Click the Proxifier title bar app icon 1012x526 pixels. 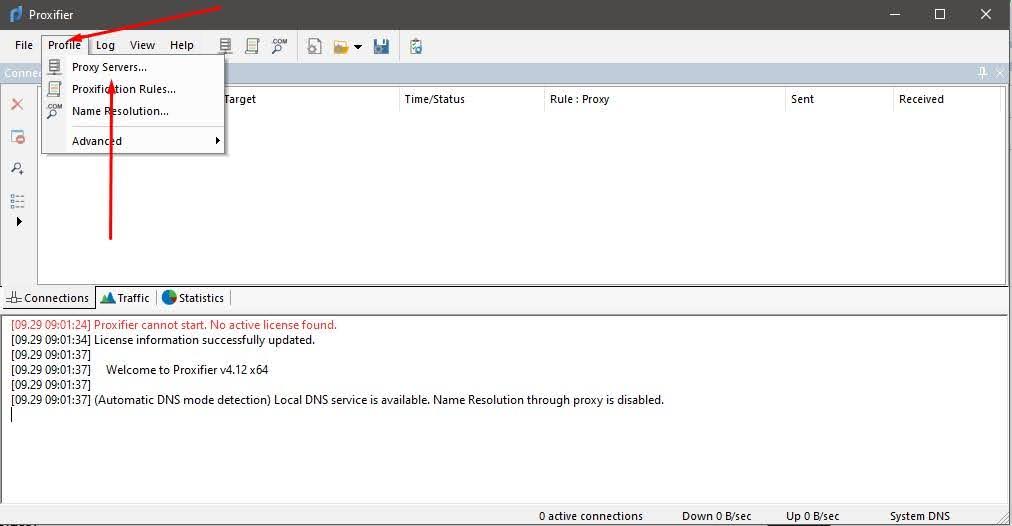(x=16, y=14)
